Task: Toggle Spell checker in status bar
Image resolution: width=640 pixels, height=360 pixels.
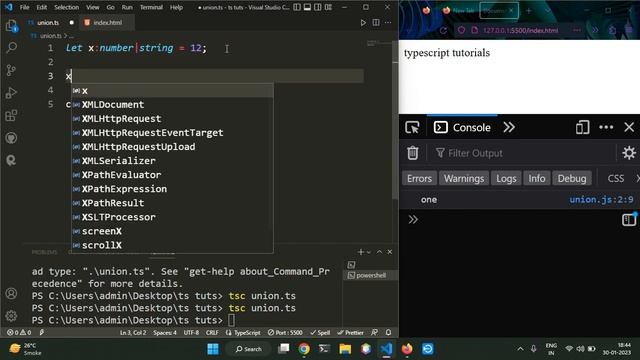Action: click(x=320, y=333)
